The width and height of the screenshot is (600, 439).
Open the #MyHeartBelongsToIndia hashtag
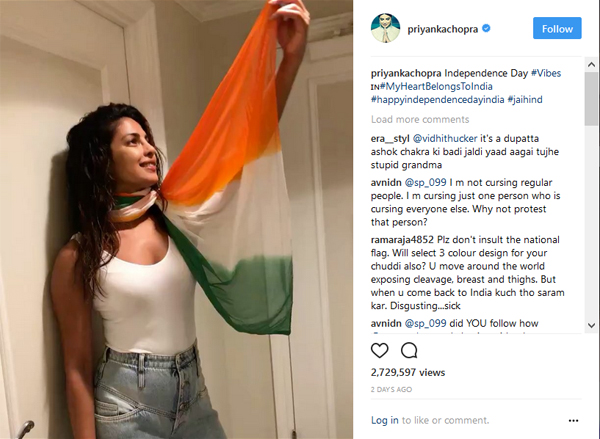[x=436, y=86]
